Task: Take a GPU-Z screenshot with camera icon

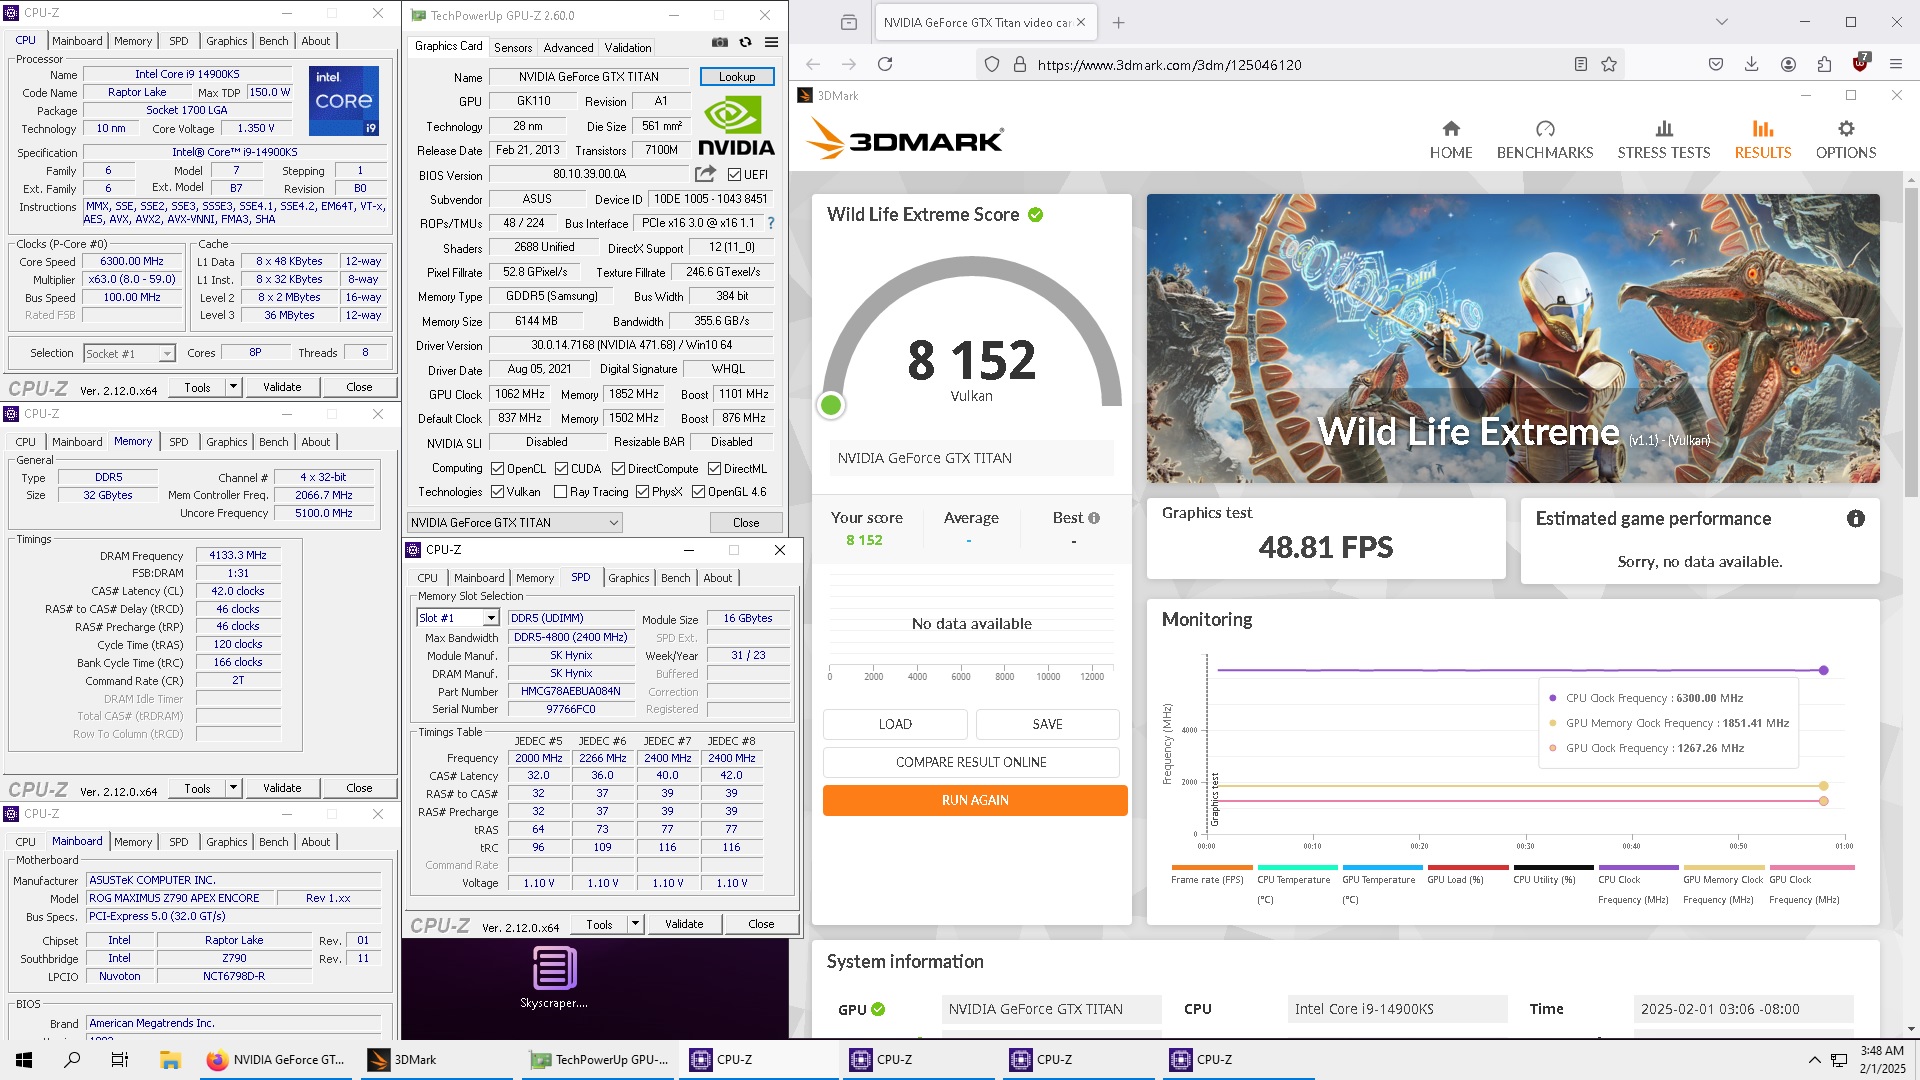Action: (720, 42)
